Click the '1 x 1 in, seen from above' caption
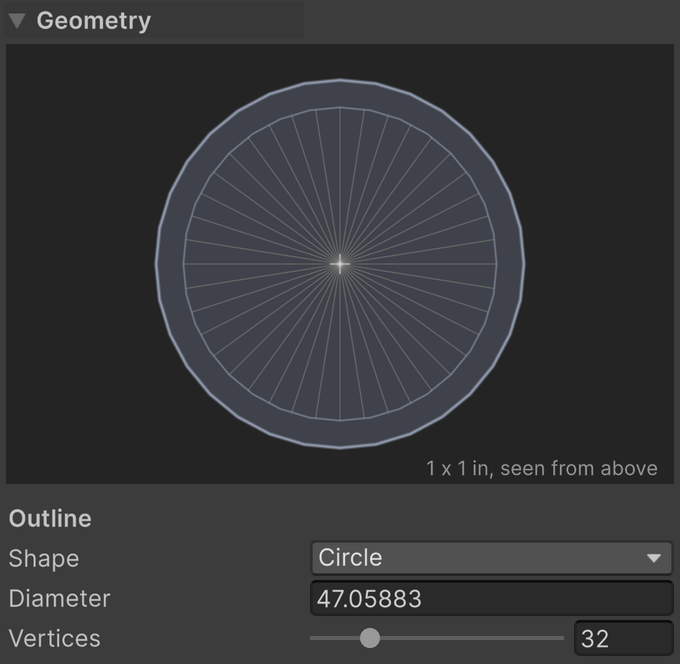680x664 pixels. 542,468
